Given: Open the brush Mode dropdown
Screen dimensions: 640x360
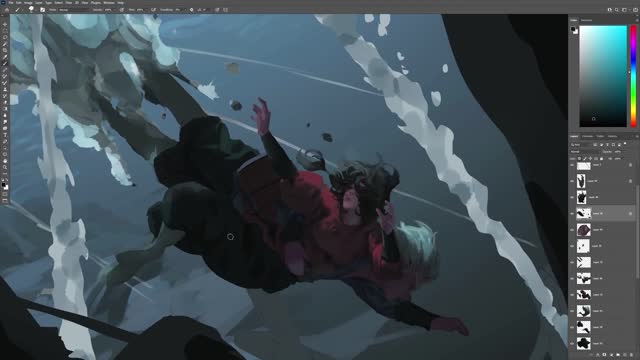Looking at the screenshot, I should tap(74, 10).
